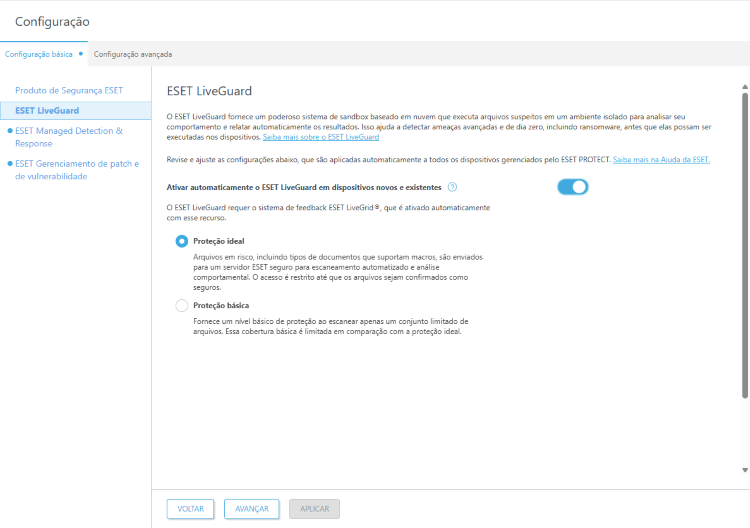
Task: Click the Proteção básica description paragraph
Action: (331, 326)
